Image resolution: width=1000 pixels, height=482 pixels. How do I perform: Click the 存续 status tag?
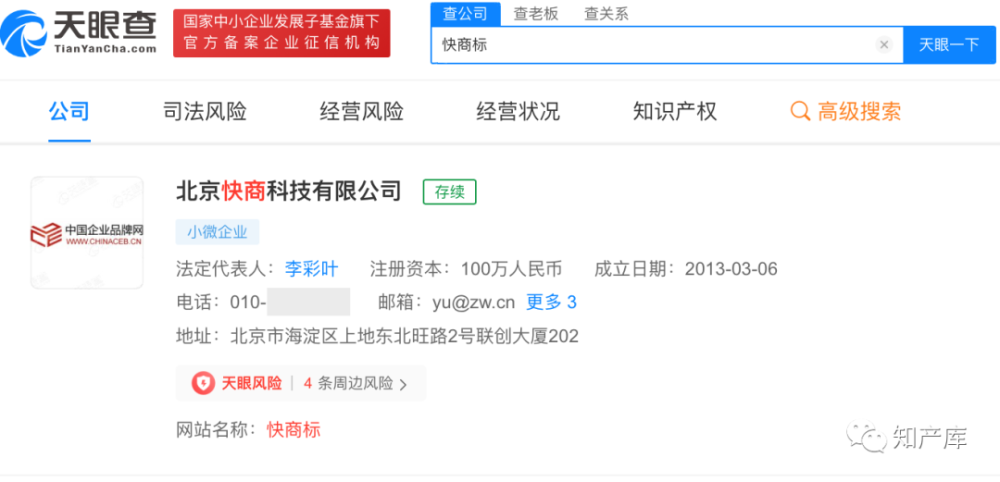pos(450,193)
